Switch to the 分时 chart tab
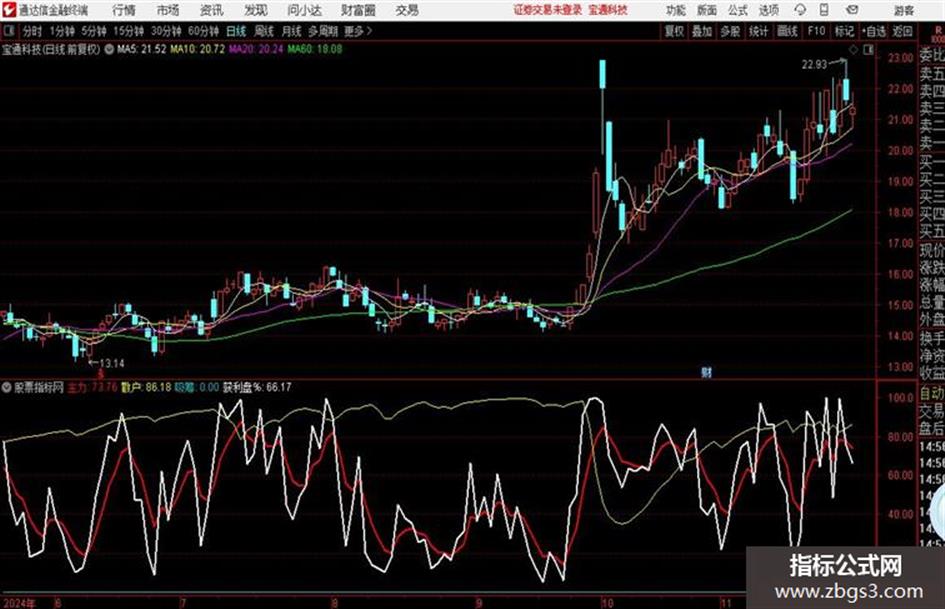The image size is (945, 609). [x=32, y=31]
